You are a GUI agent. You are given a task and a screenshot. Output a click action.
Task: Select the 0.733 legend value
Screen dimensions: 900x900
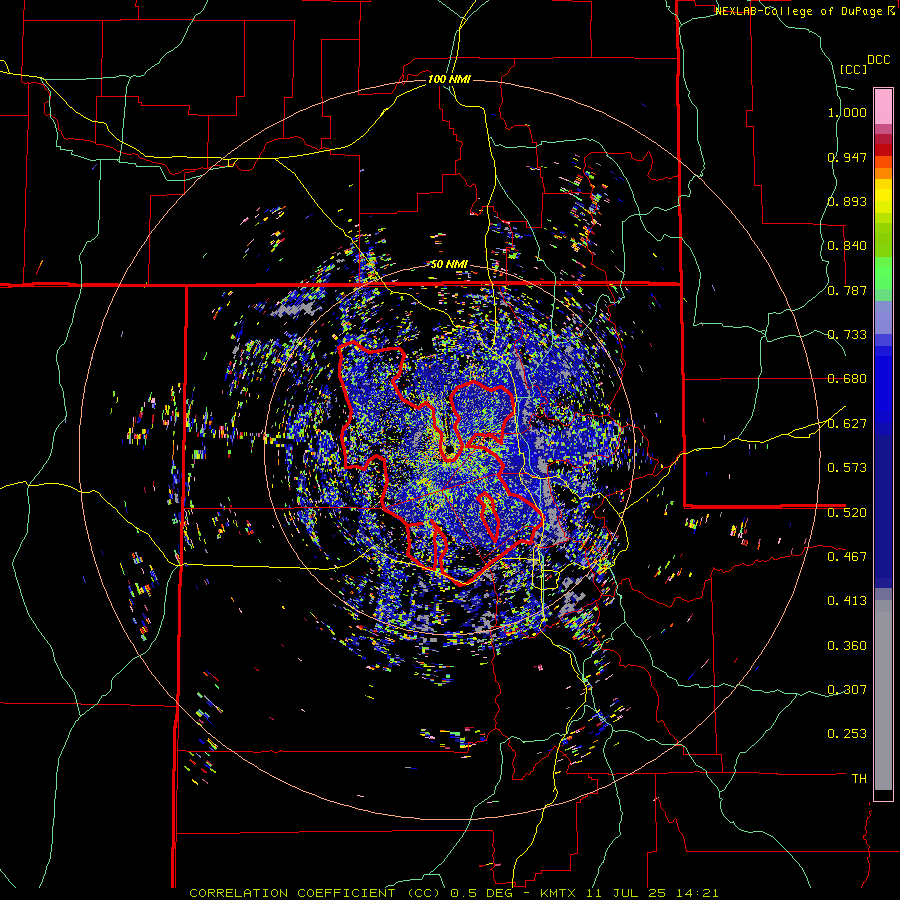point(847,335)
